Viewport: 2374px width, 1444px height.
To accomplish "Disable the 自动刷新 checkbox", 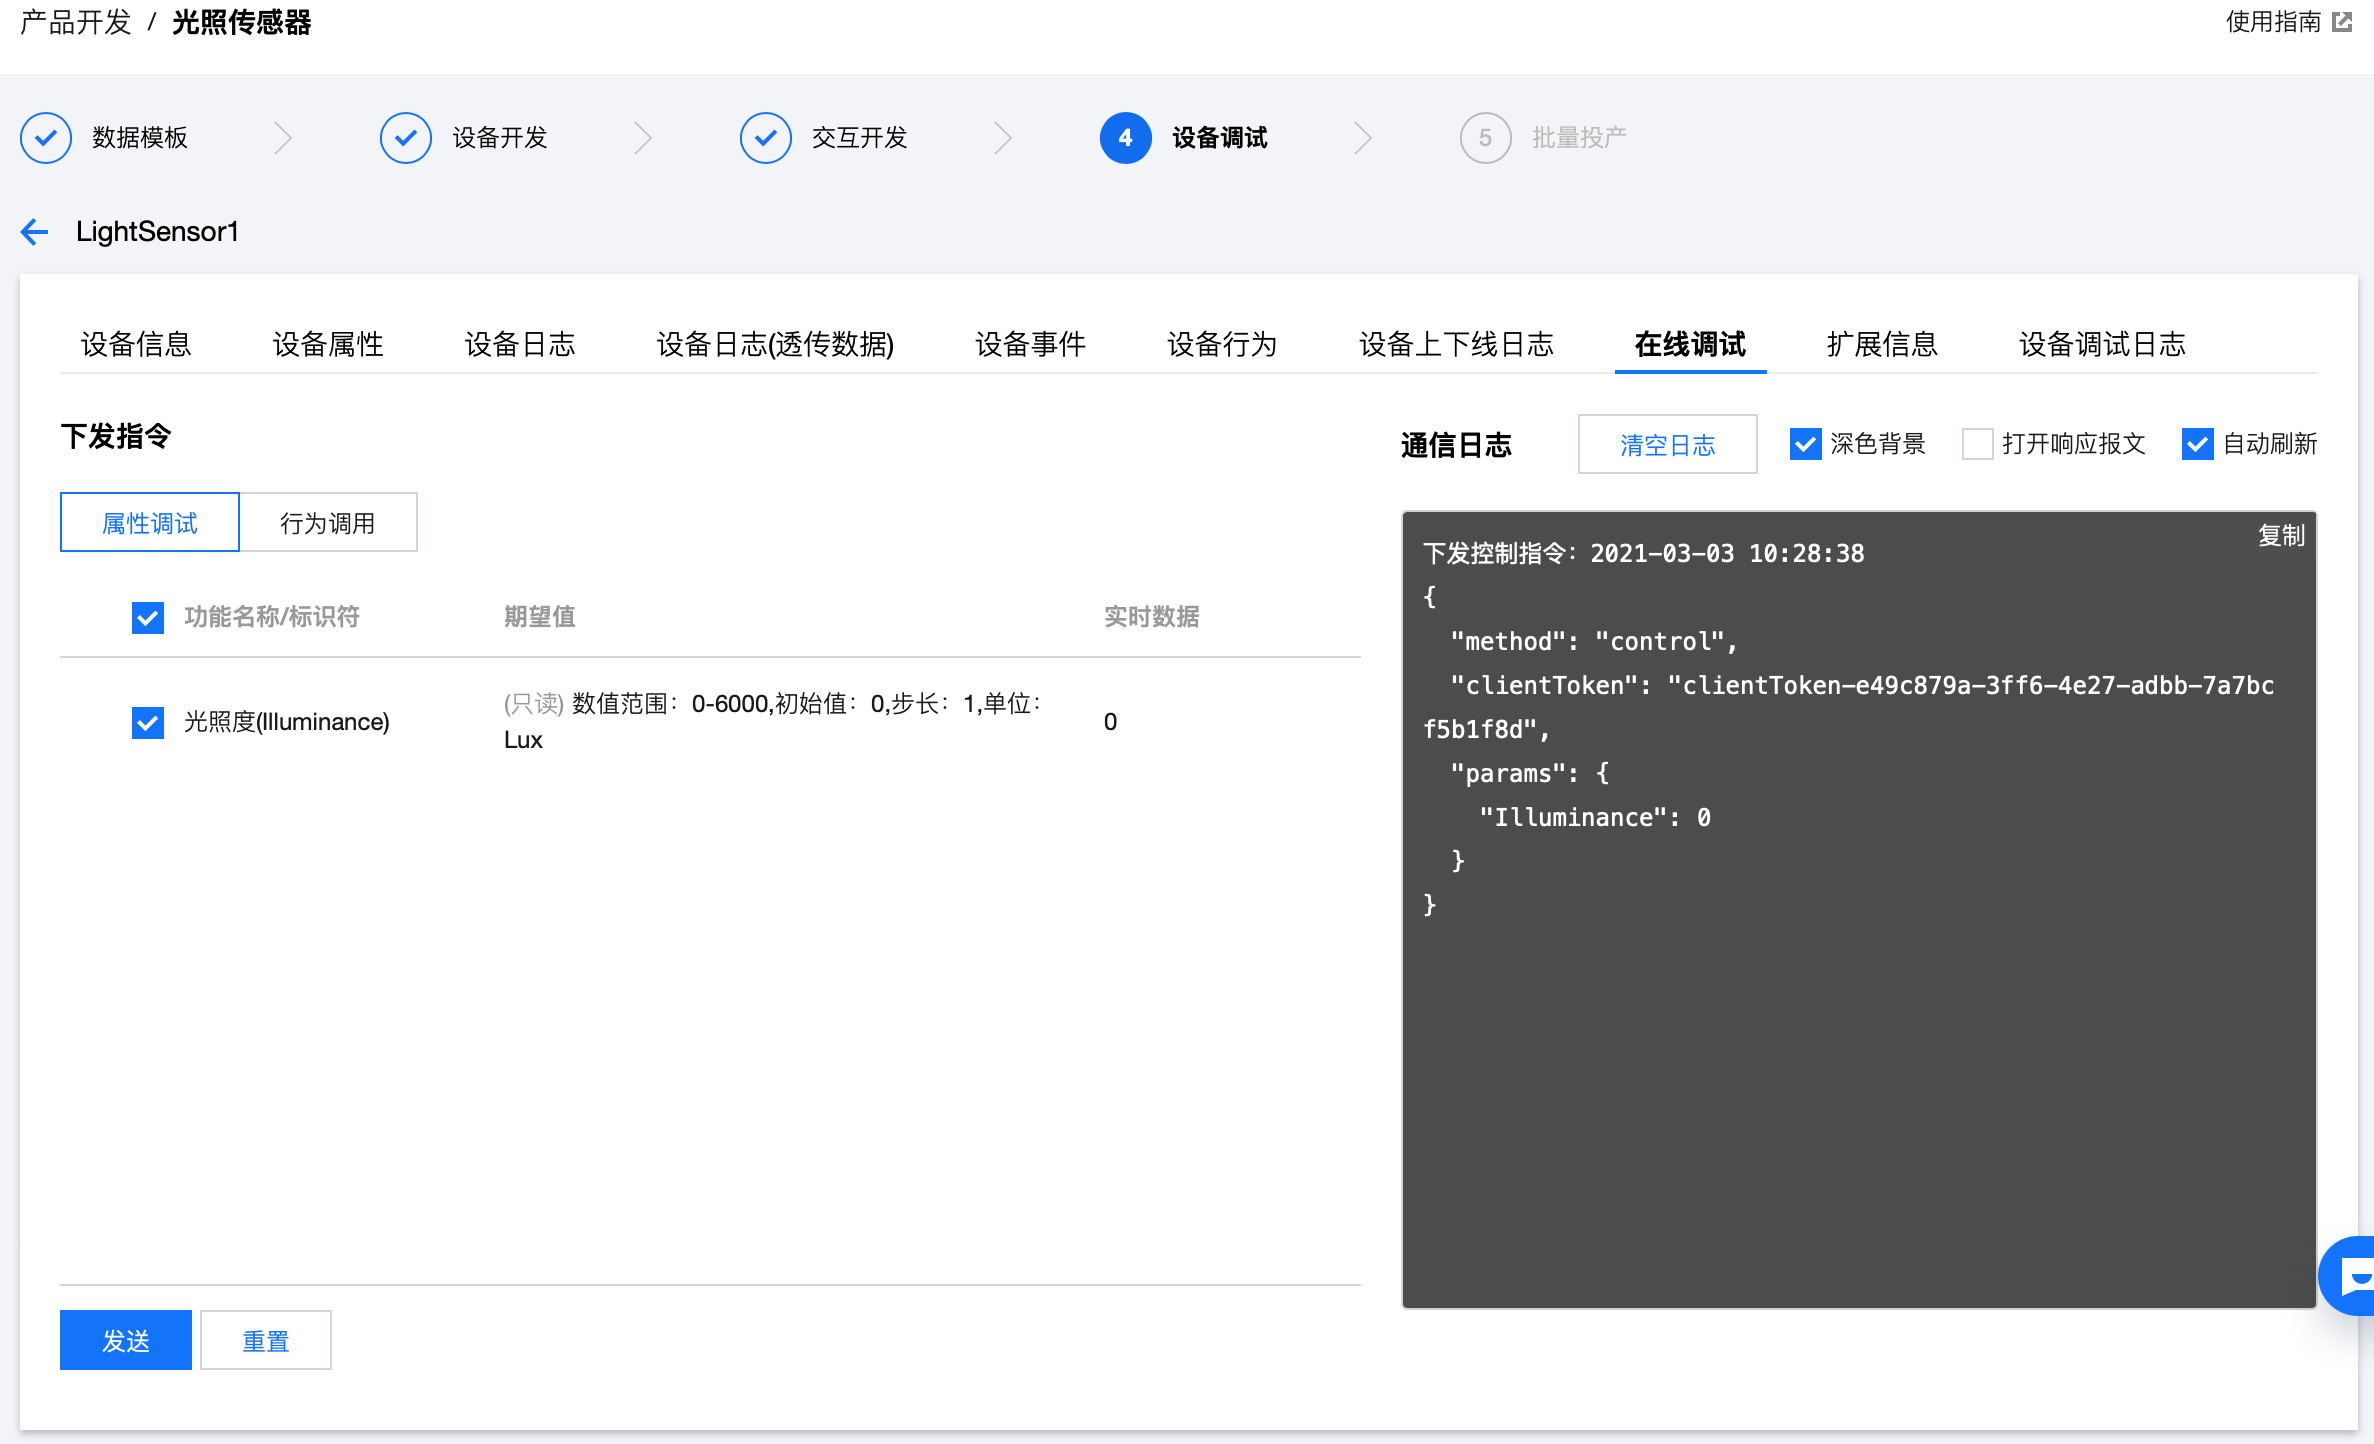I will click(2197, 444).
